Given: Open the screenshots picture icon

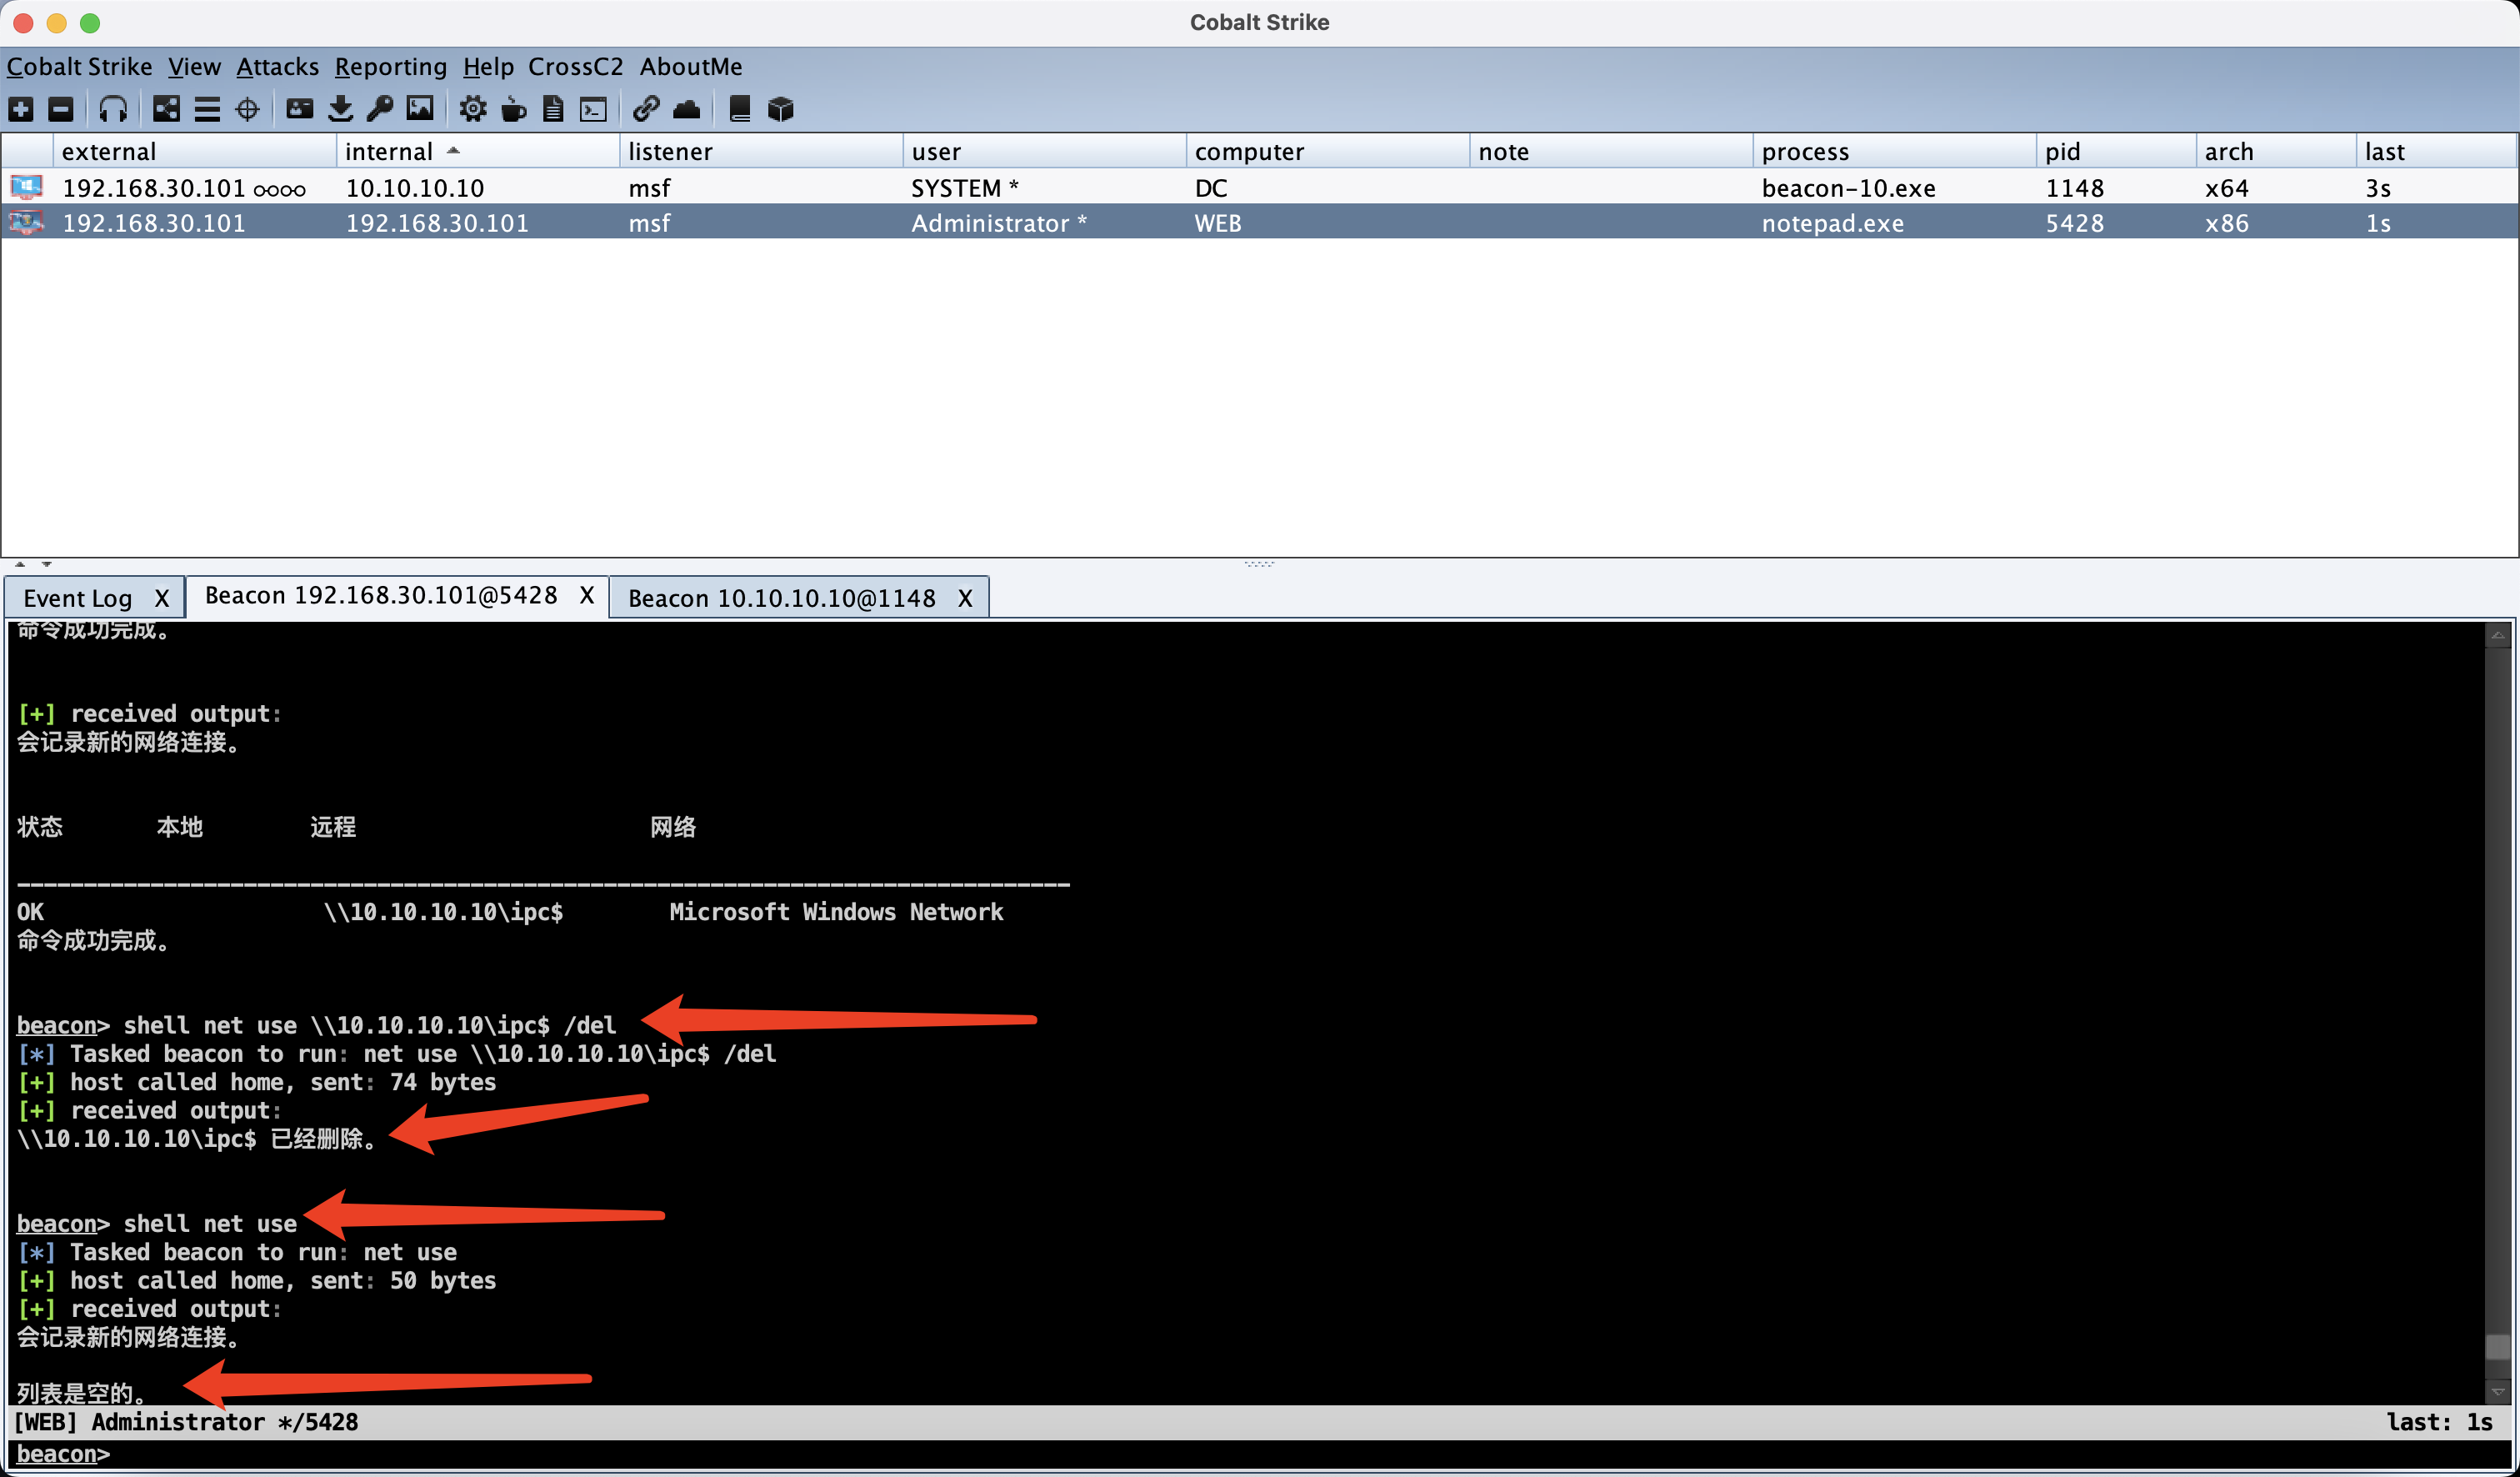Looking at the screenshot, I should 420,109.
